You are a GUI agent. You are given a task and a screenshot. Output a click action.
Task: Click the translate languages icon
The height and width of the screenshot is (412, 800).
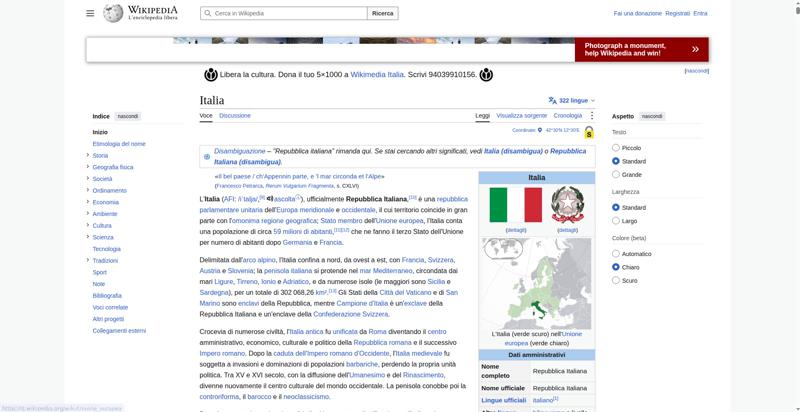(553, 100)
